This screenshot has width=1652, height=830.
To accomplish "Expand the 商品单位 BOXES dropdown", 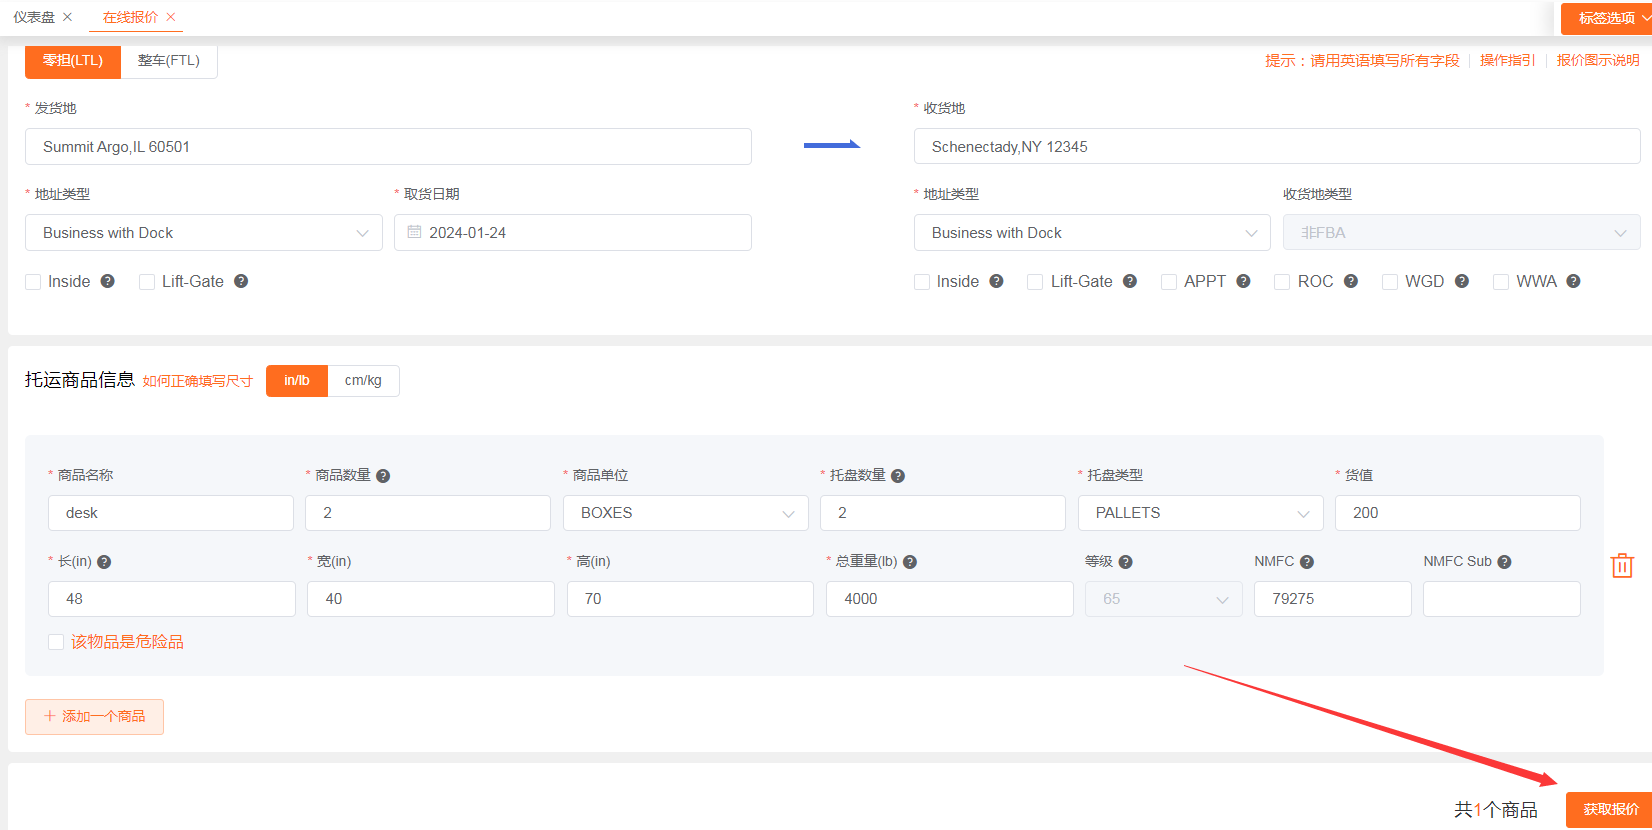I will point(685,513).
